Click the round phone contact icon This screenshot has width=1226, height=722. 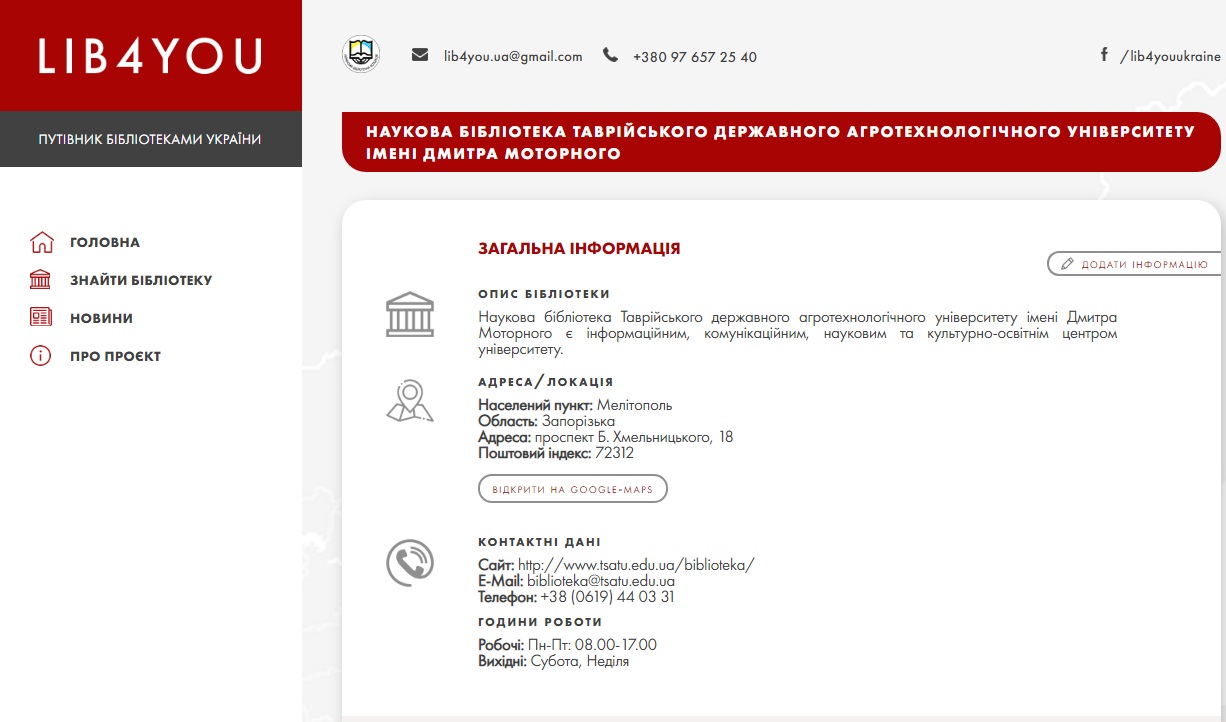(409, 562)
